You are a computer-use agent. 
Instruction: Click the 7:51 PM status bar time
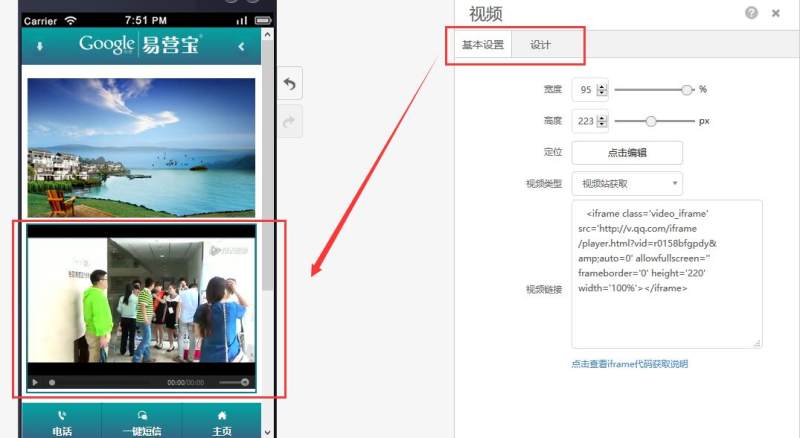click(x=146, y=20)
